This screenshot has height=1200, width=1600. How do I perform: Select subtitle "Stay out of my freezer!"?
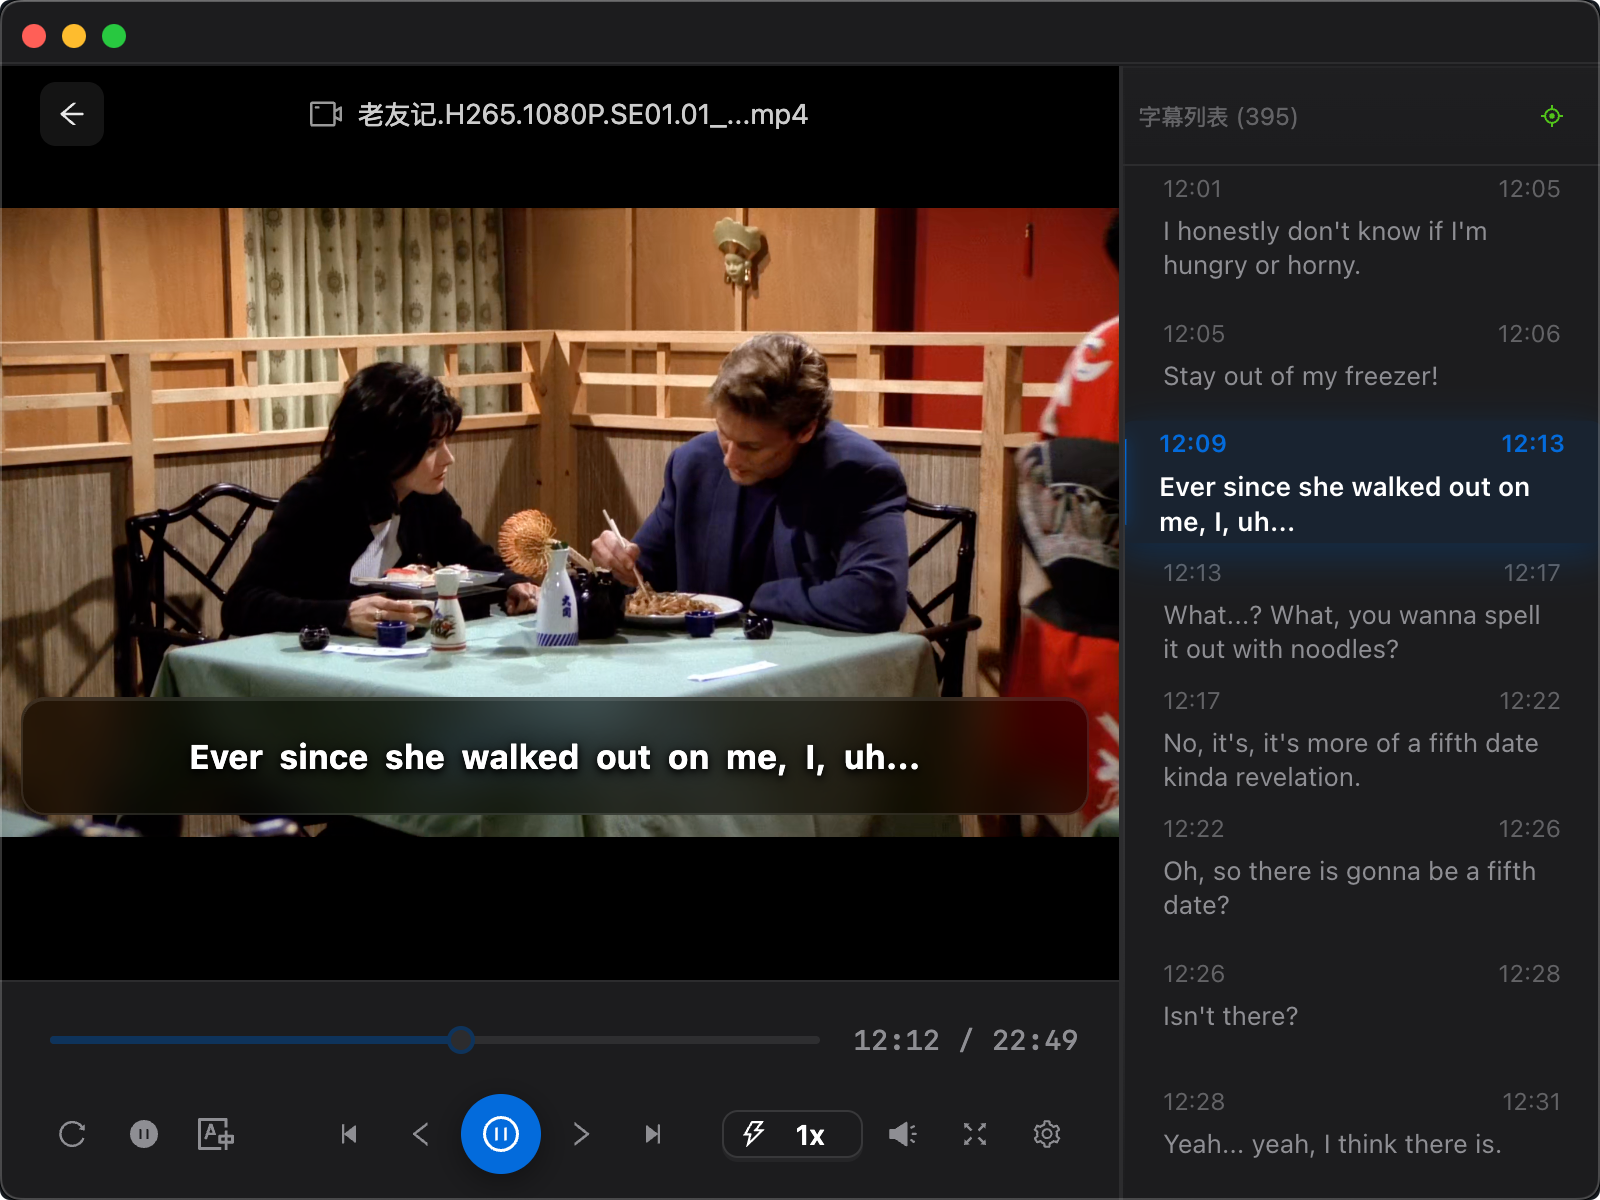click(x=1300, y=376)
